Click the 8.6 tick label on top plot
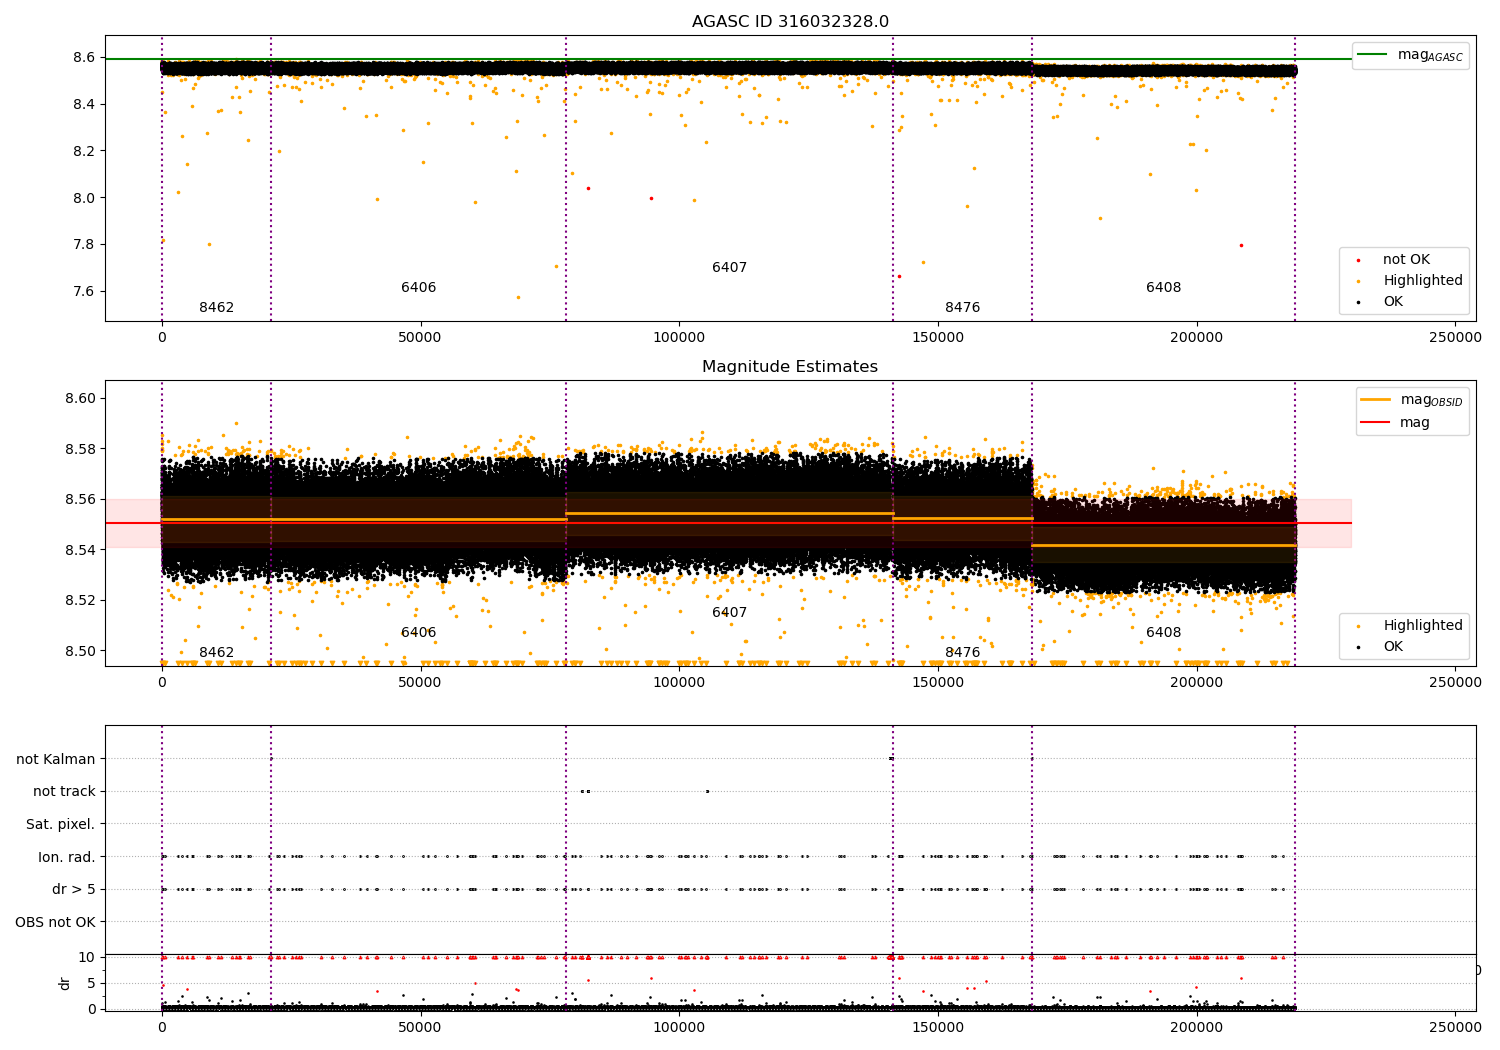Screen dimensions: 1500x1050 click(85, 58)
